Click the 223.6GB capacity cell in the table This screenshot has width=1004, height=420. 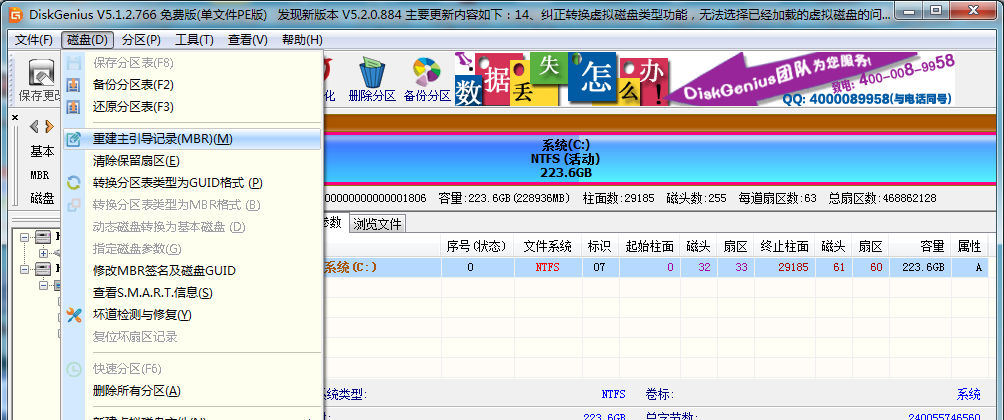coord(919,267)
